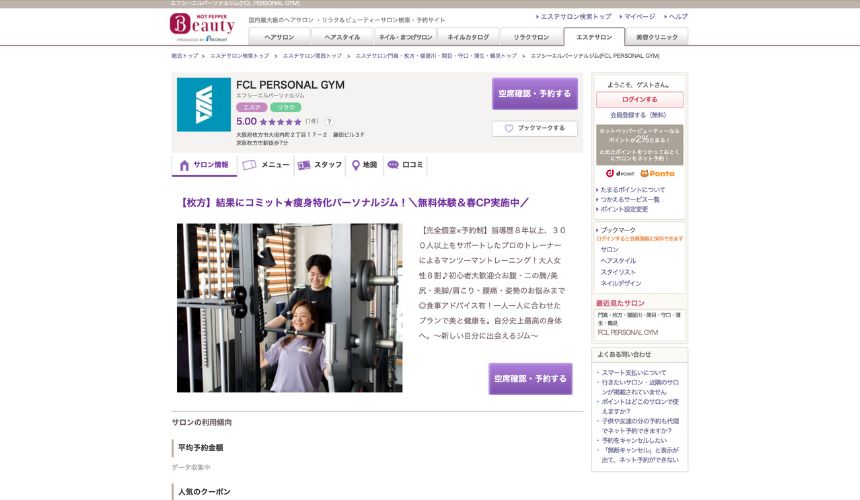Click the リラク category tag

tap(286, 107)
